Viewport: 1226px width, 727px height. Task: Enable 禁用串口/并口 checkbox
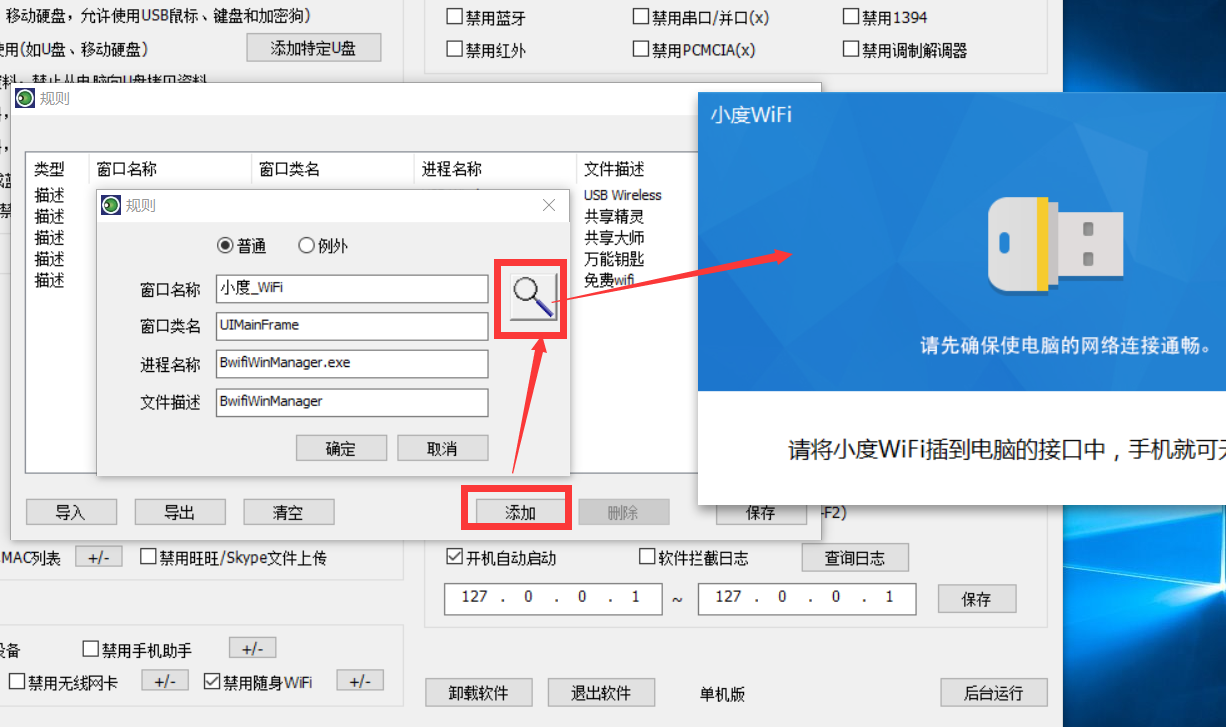tap(641, 17)
